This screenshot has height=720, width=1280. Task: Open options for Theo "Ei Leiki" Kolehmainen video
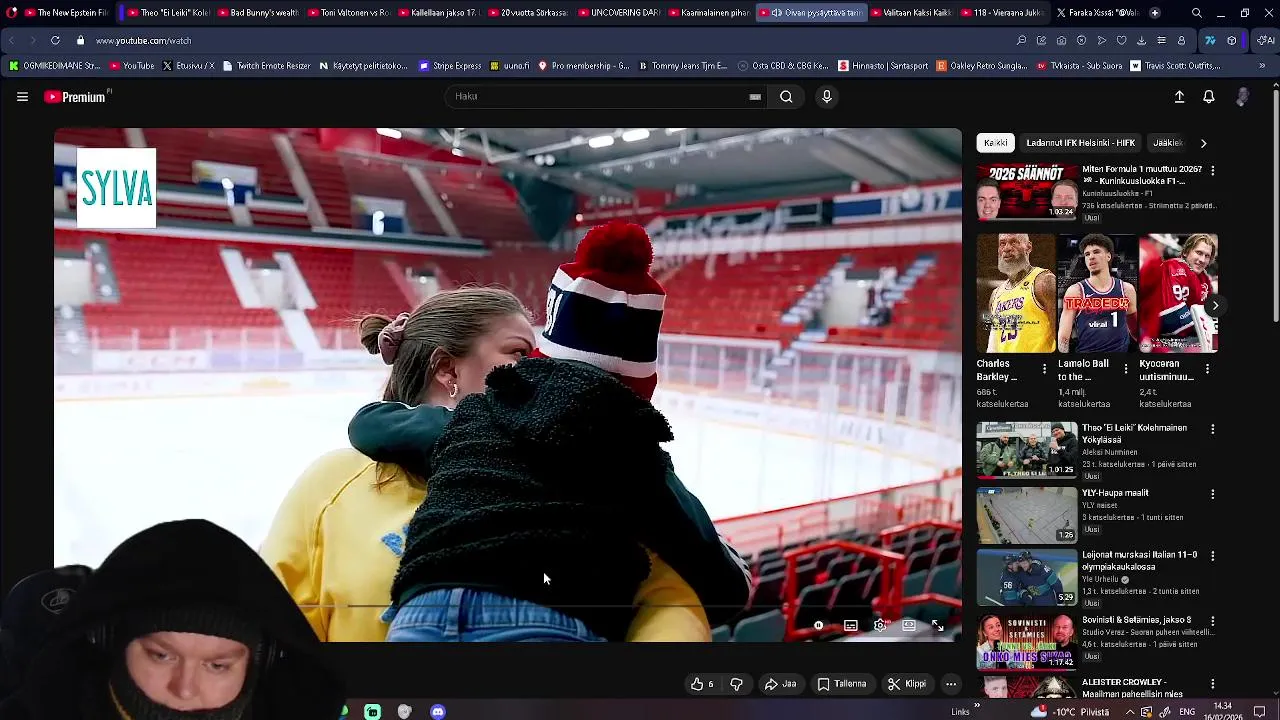[x=1213, y=429]
